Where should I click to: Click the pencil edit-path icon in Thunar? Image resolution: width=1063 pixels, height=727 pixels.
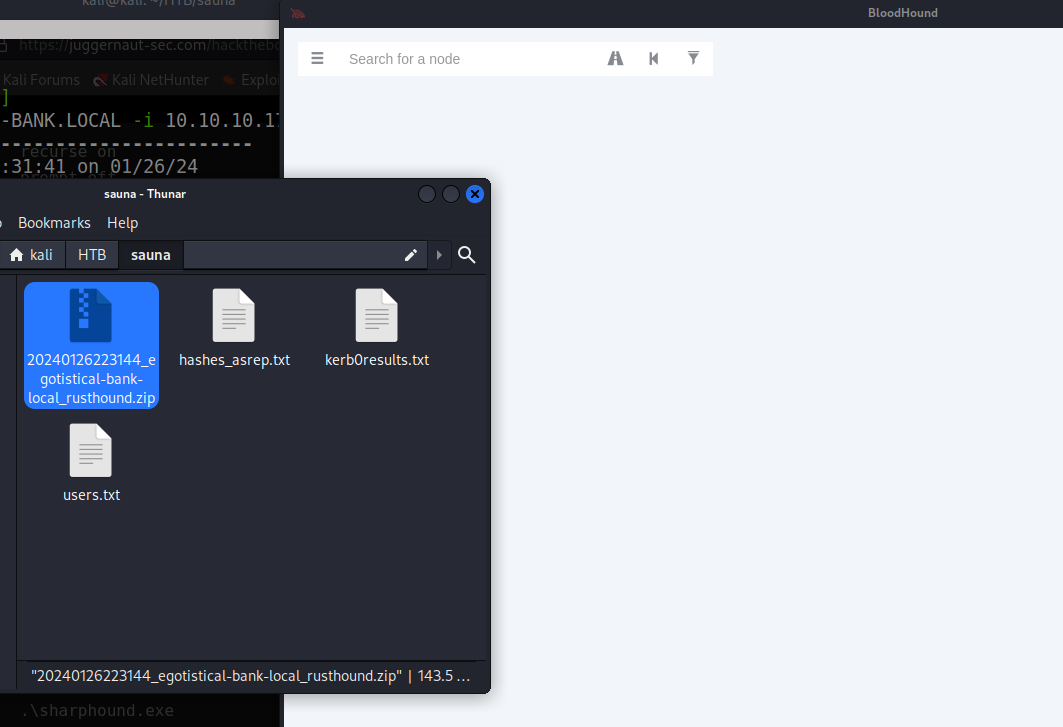pos(411,255)
